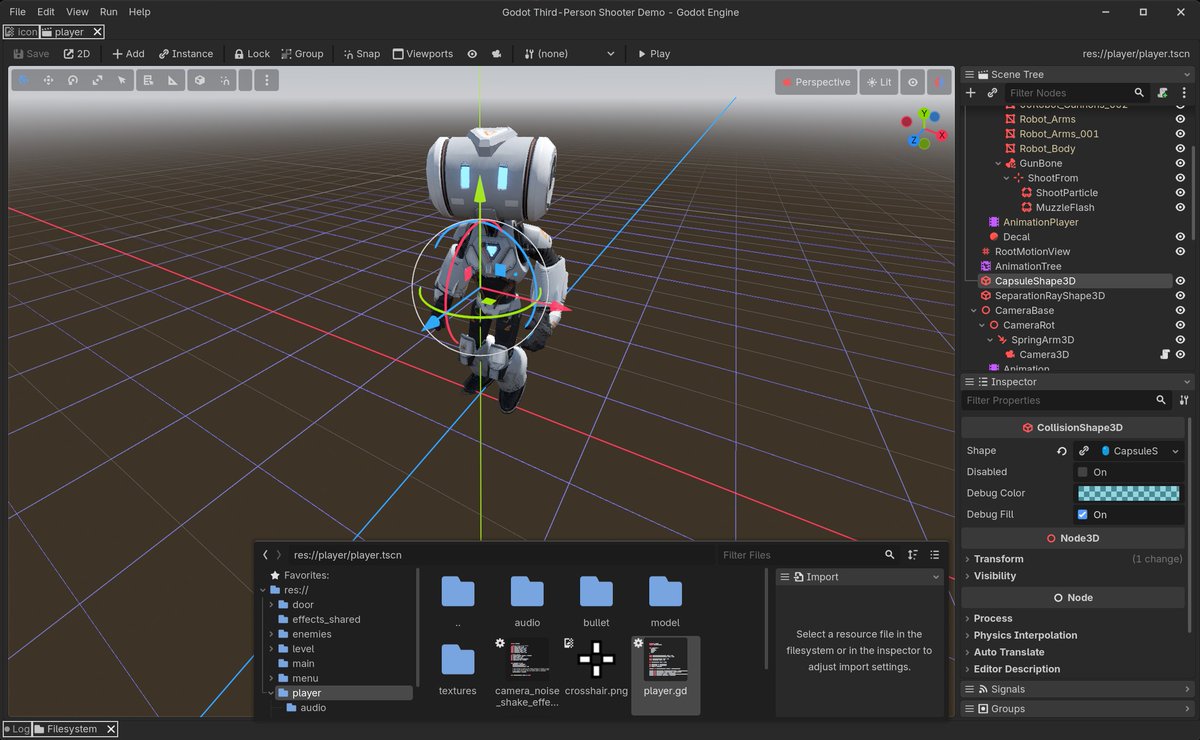1200x740 pixels.
Task: Open the Scene Tree three-dot options menu
Action: (1184, 93)
